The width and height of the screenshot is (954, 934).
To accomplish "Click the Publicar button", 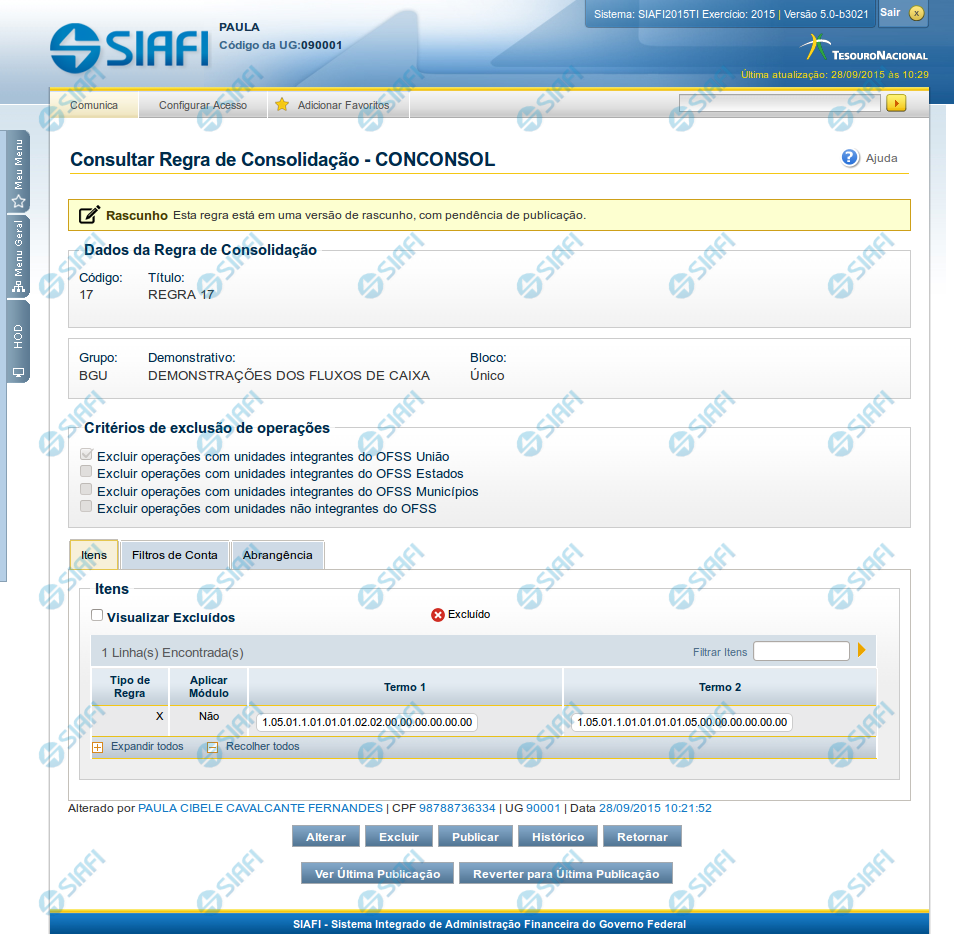I will tap(475, 837).
